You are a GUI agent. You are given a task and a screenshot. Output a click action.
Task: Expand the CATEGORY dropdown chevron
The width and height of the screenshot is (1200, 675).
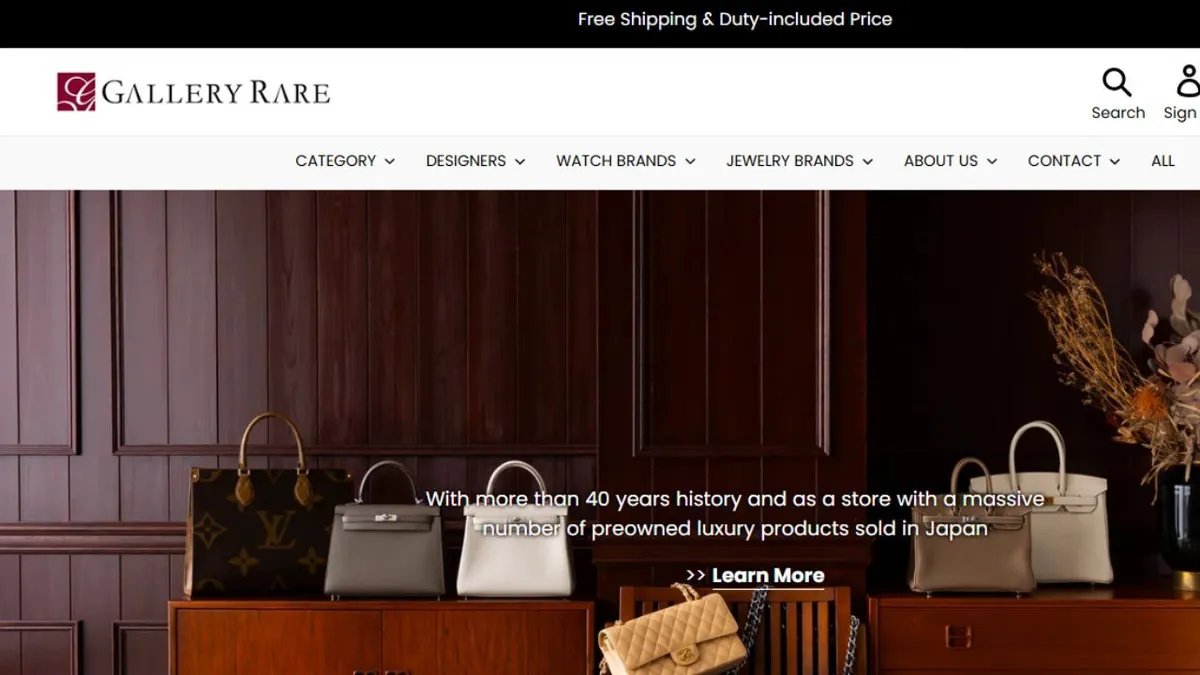[390, 161]
